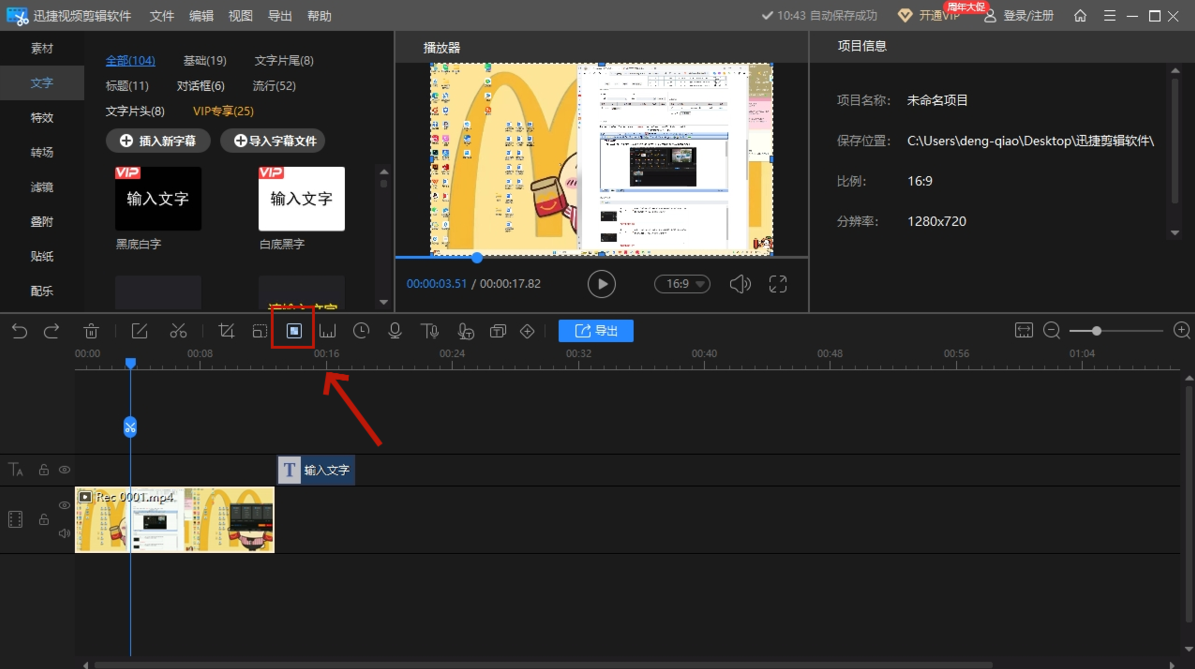Click the undo arrow in timeline toolbar
This screenshot has height=669, width=1195.
tap(19, 331)
